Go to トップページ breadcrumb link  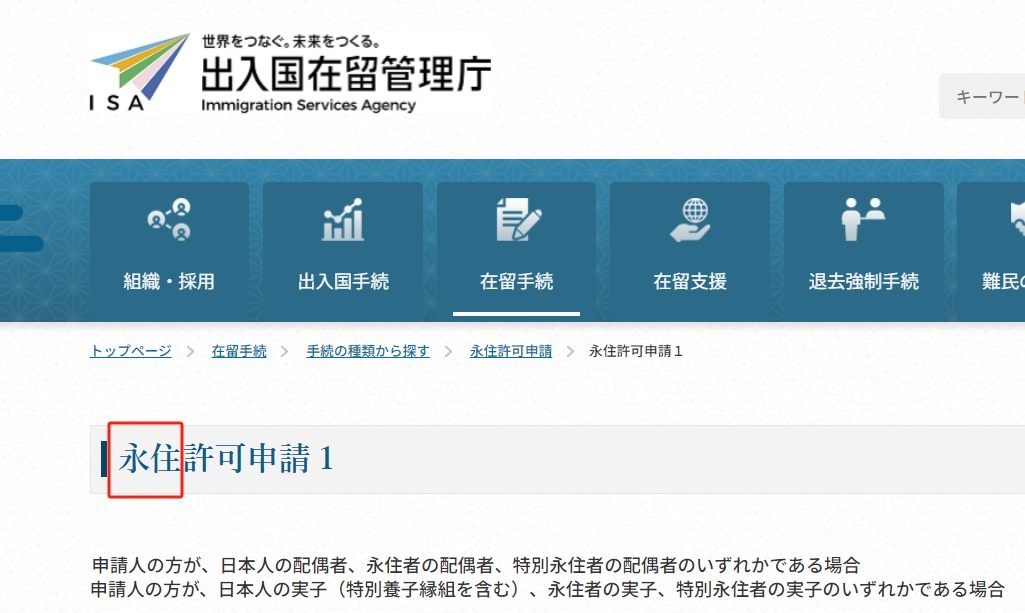(x=131, y=351)
